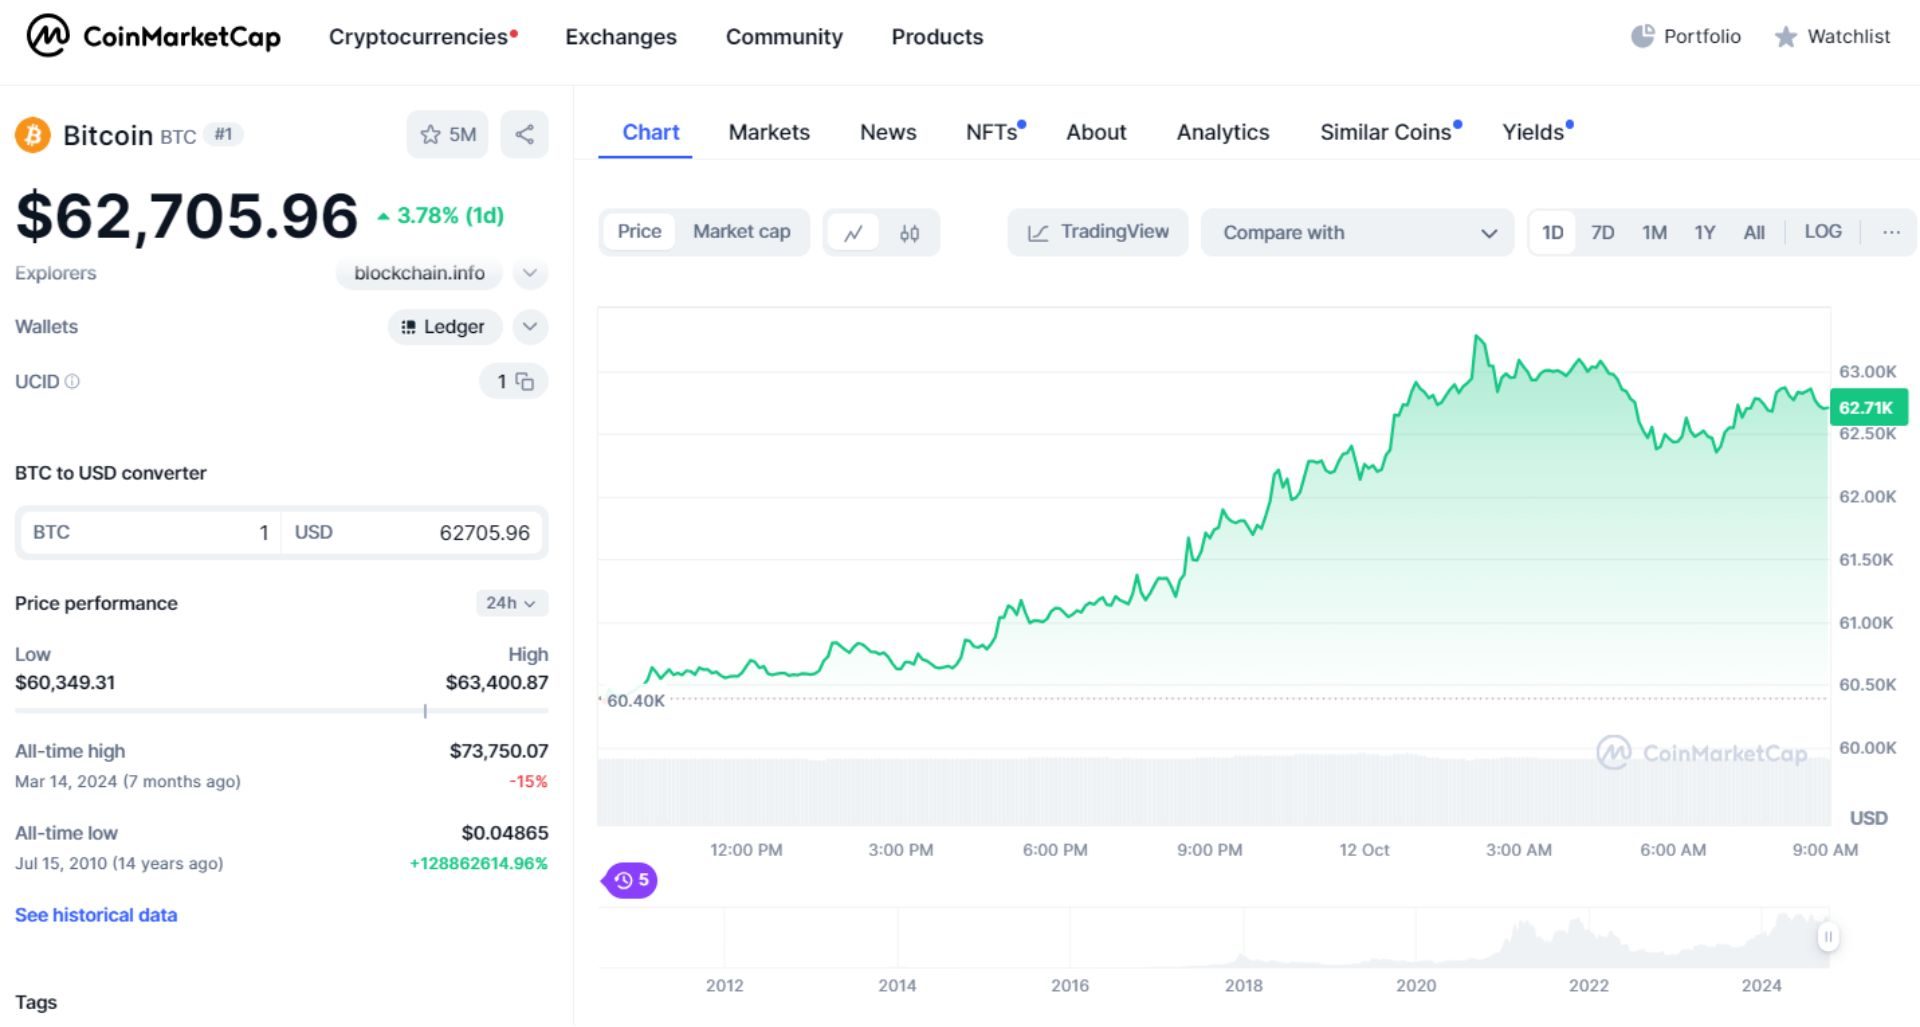Screen dimensions: 1920x1027
Task: Expand the Explorers dropdown
Action: pyautogui.click(x=530, y=273)
